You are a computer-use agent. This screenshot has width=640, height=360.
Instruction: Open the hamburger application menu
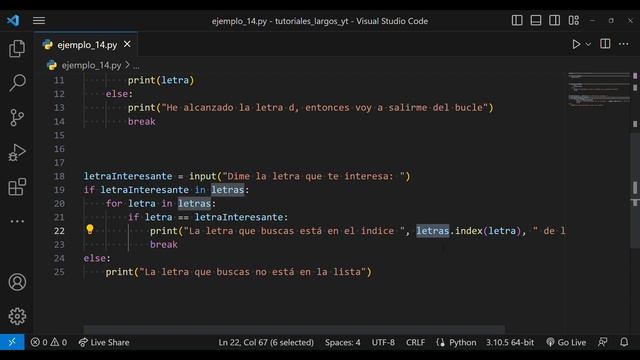coord(39,20)
